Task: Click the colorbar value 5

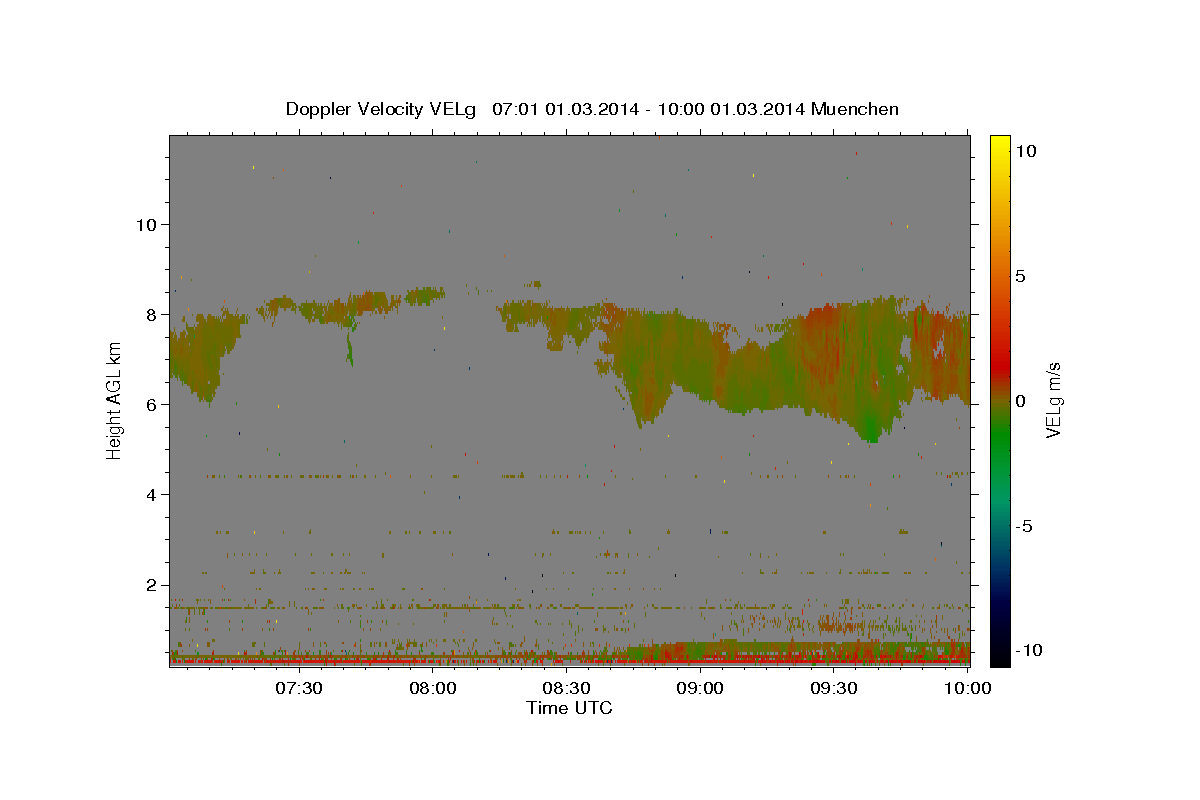Action: (x=1020, y=276)
